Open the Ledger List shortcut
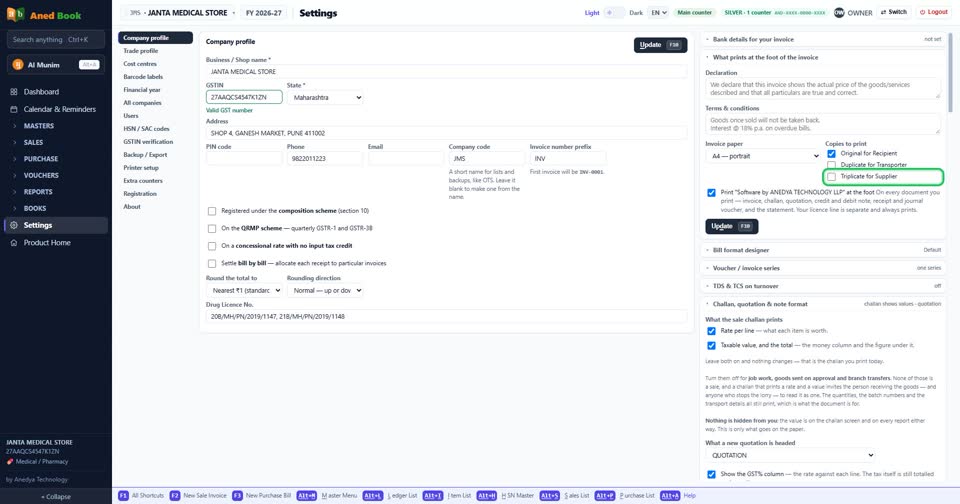Viewport: 960px width, 504px height. [x=389, y=495]
